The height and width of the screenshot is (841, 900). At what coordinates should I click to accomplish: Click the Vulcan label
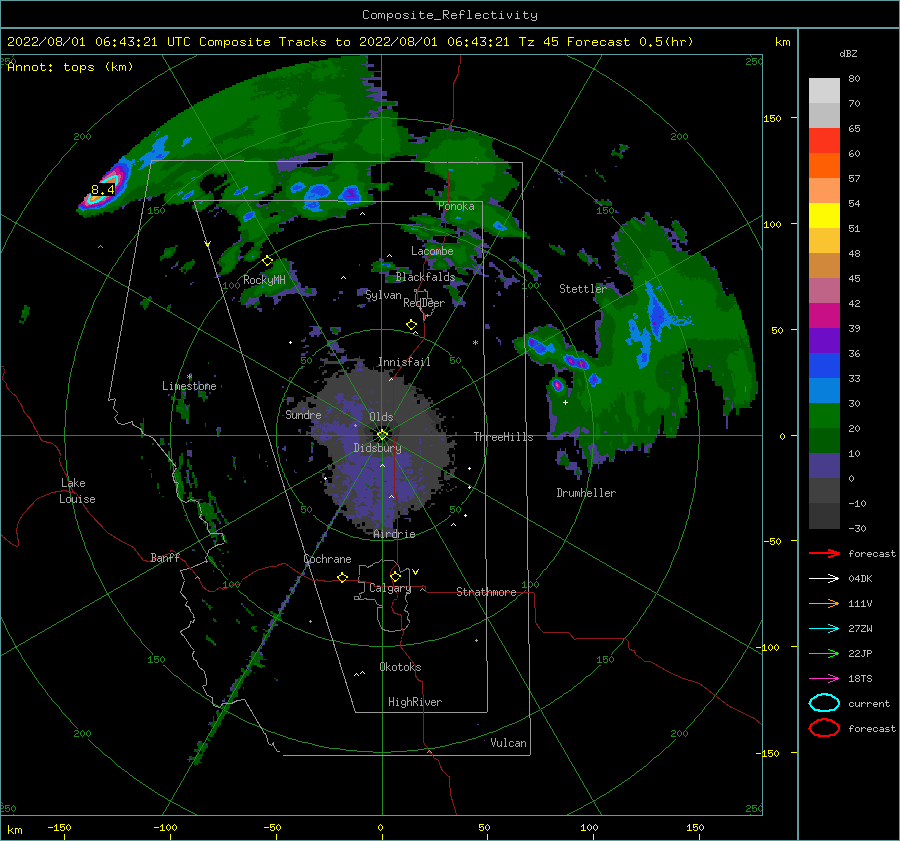pyautogui.click(x=509, y=743)
